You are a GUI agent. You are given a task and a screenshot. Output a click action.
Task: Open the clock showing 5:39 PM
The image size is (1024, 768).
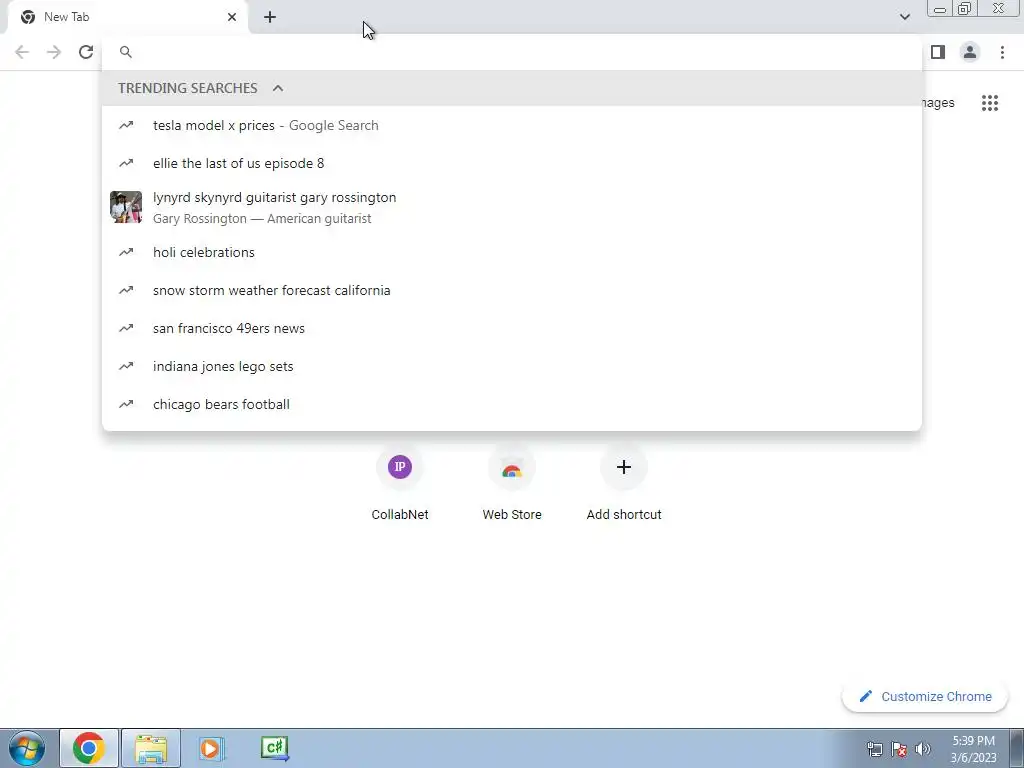coord(973,749)
